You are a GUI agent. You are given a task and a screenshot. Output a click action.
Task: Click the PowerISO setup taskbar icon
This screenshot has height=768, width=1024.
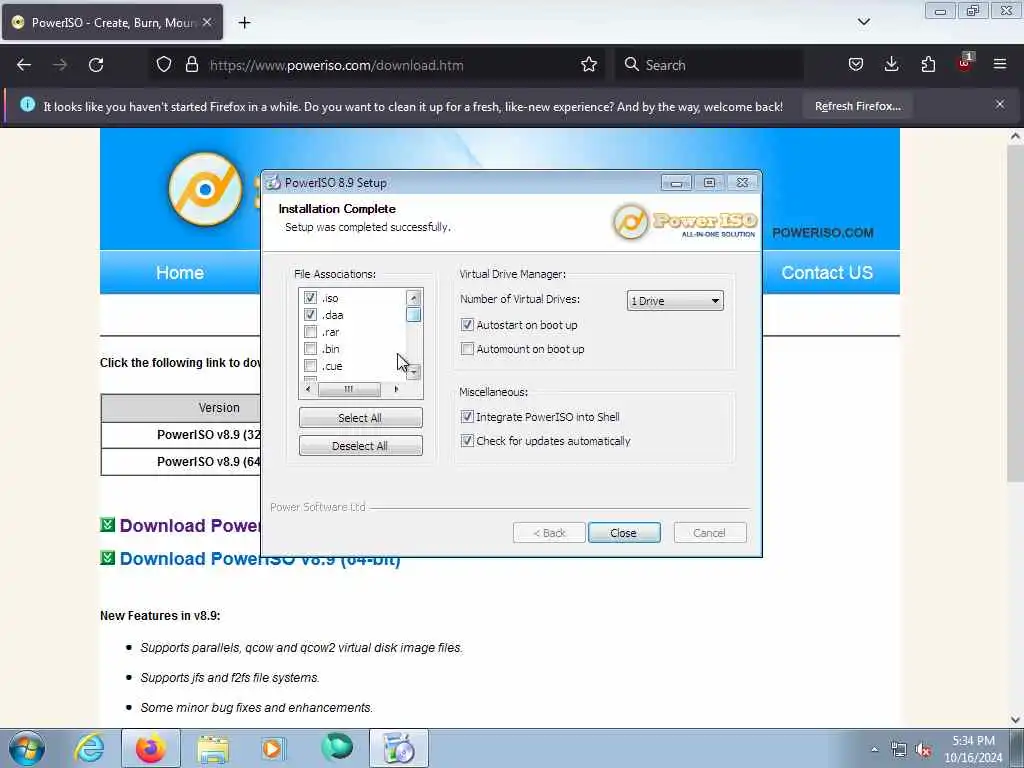point(399,748)
